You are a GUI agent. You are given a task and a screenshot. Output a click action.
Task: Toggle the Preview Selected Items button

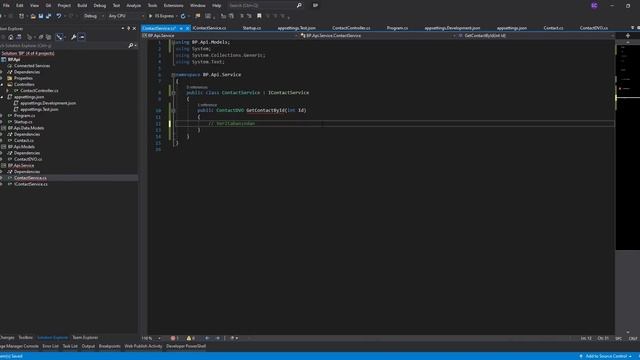(82, 37)
